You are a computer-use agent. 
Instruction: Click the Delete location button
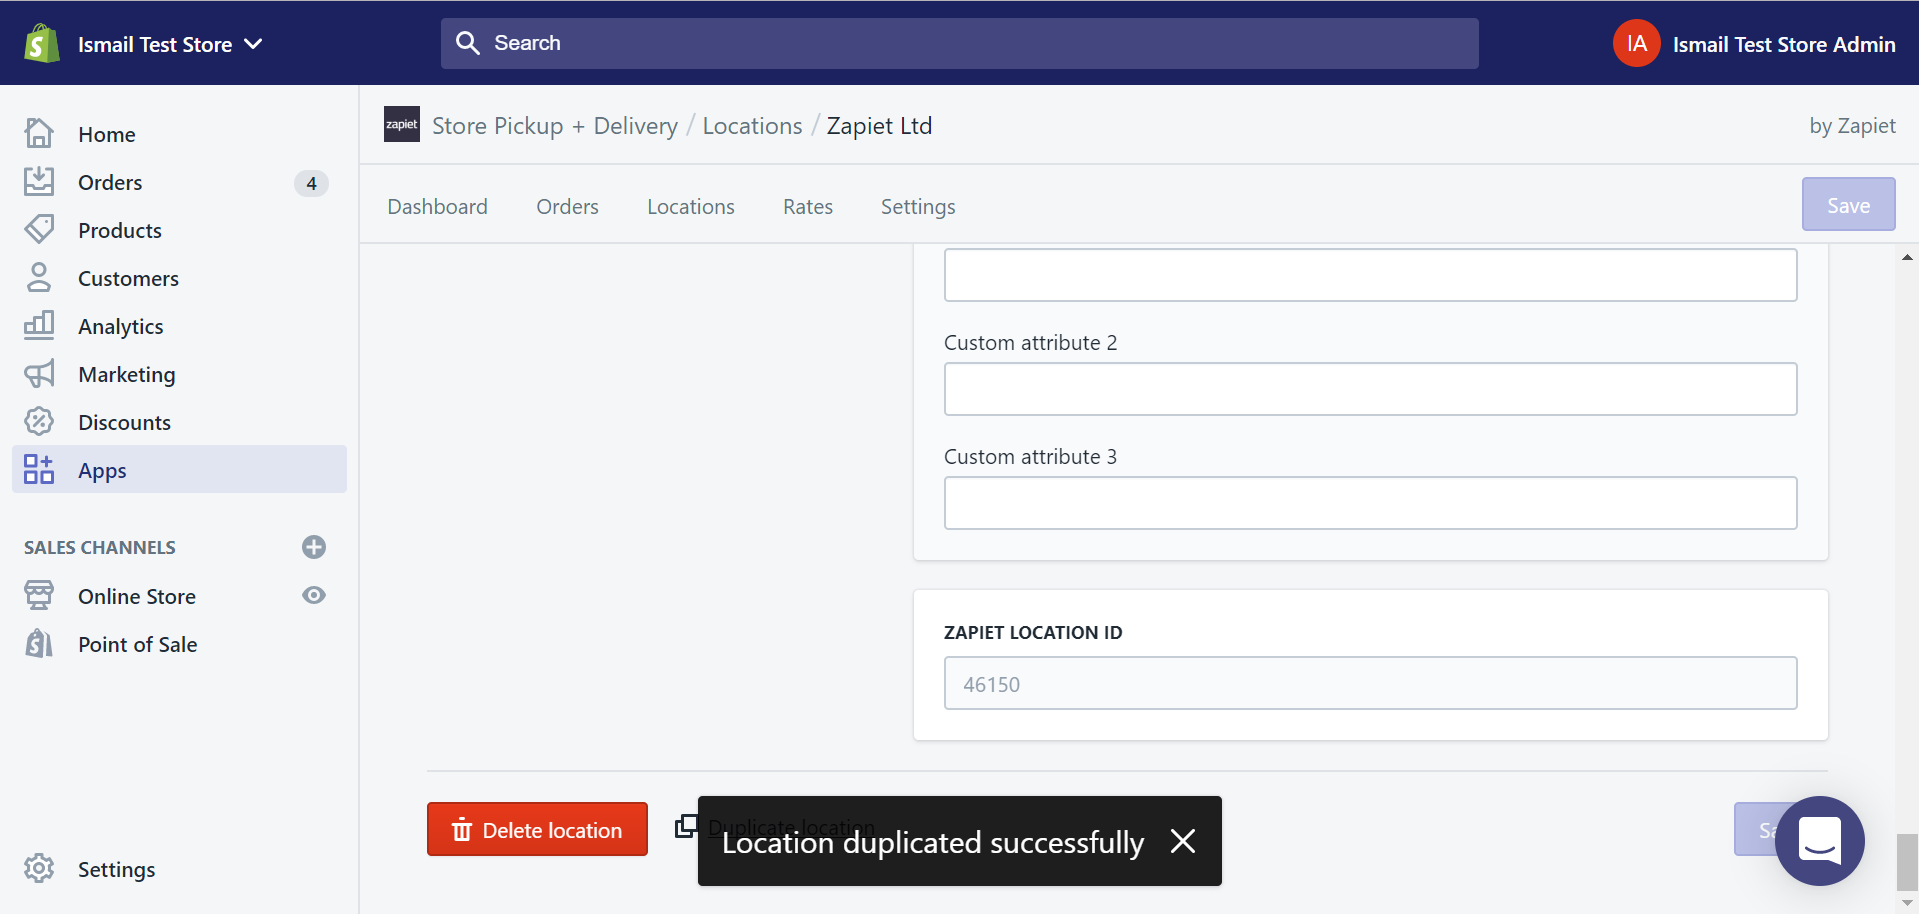537,829
